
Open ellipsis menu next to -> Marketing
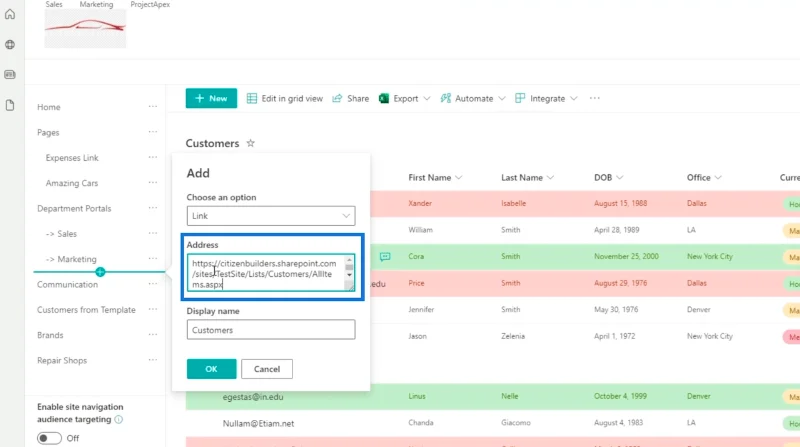(x=153, y=259)
